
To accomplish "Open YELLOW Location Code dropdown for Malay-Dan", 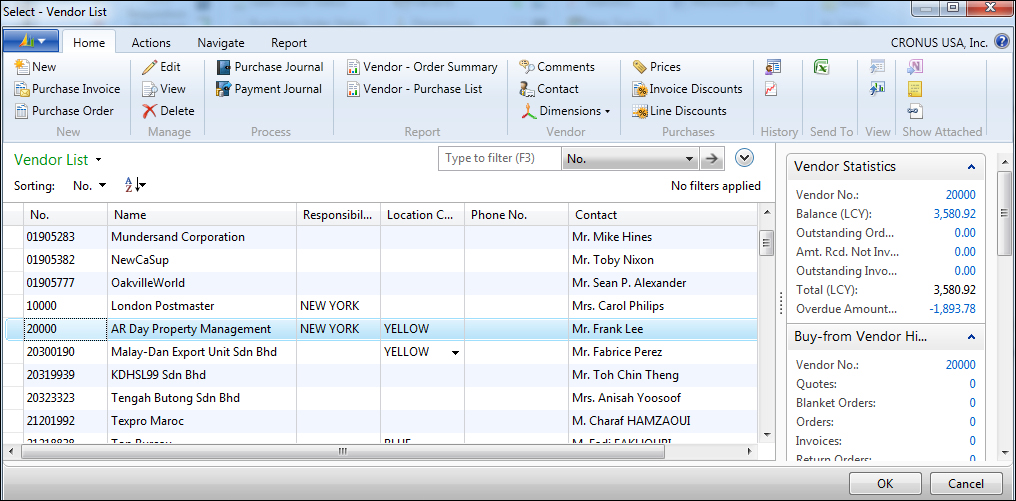I will click(x=456, y=353).
